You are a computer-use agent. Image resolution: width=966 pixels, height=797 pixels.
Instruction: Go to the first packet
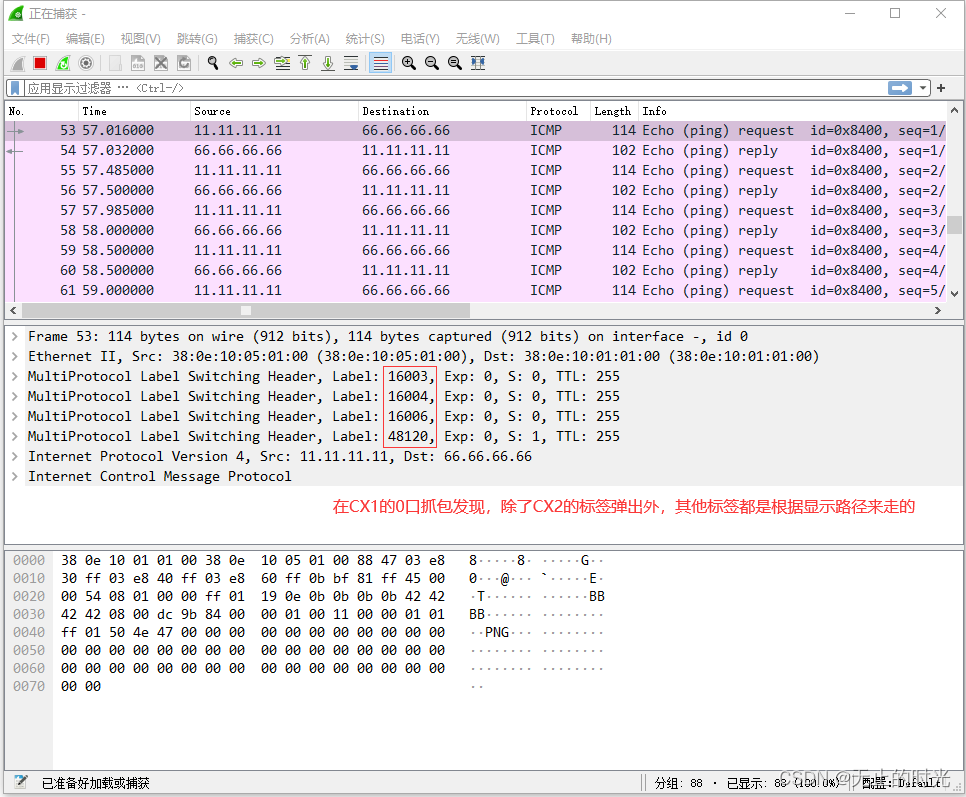(306, 62)
